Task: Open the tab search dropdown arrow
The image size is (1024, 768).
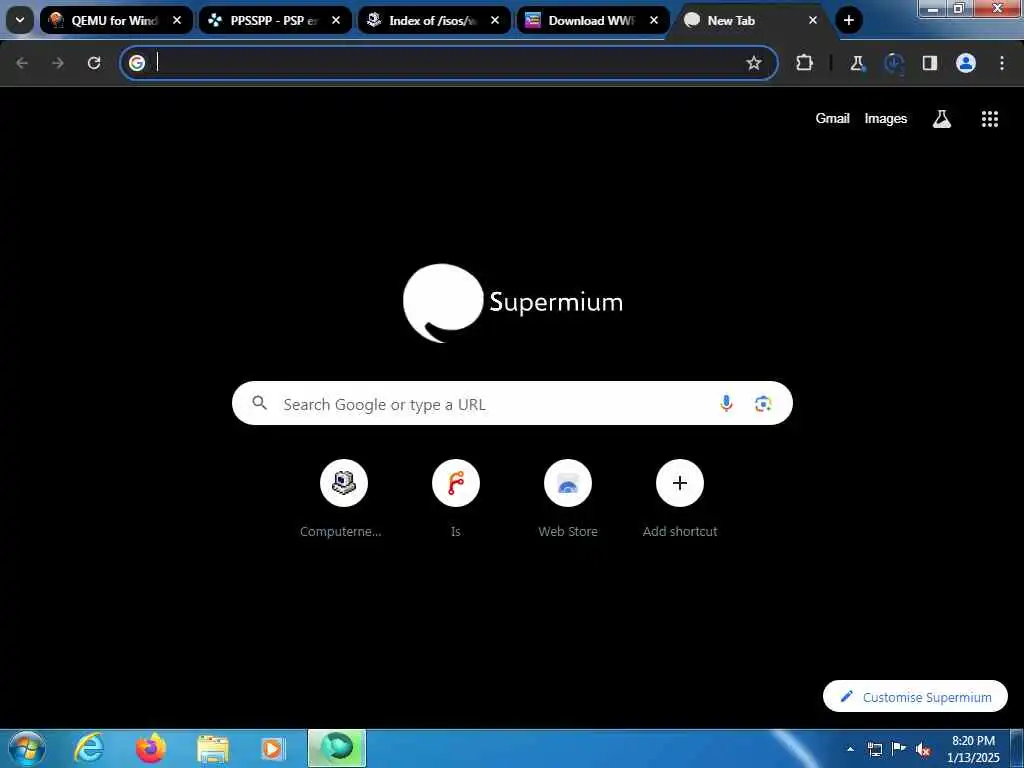Action: [x=20, y=20]
